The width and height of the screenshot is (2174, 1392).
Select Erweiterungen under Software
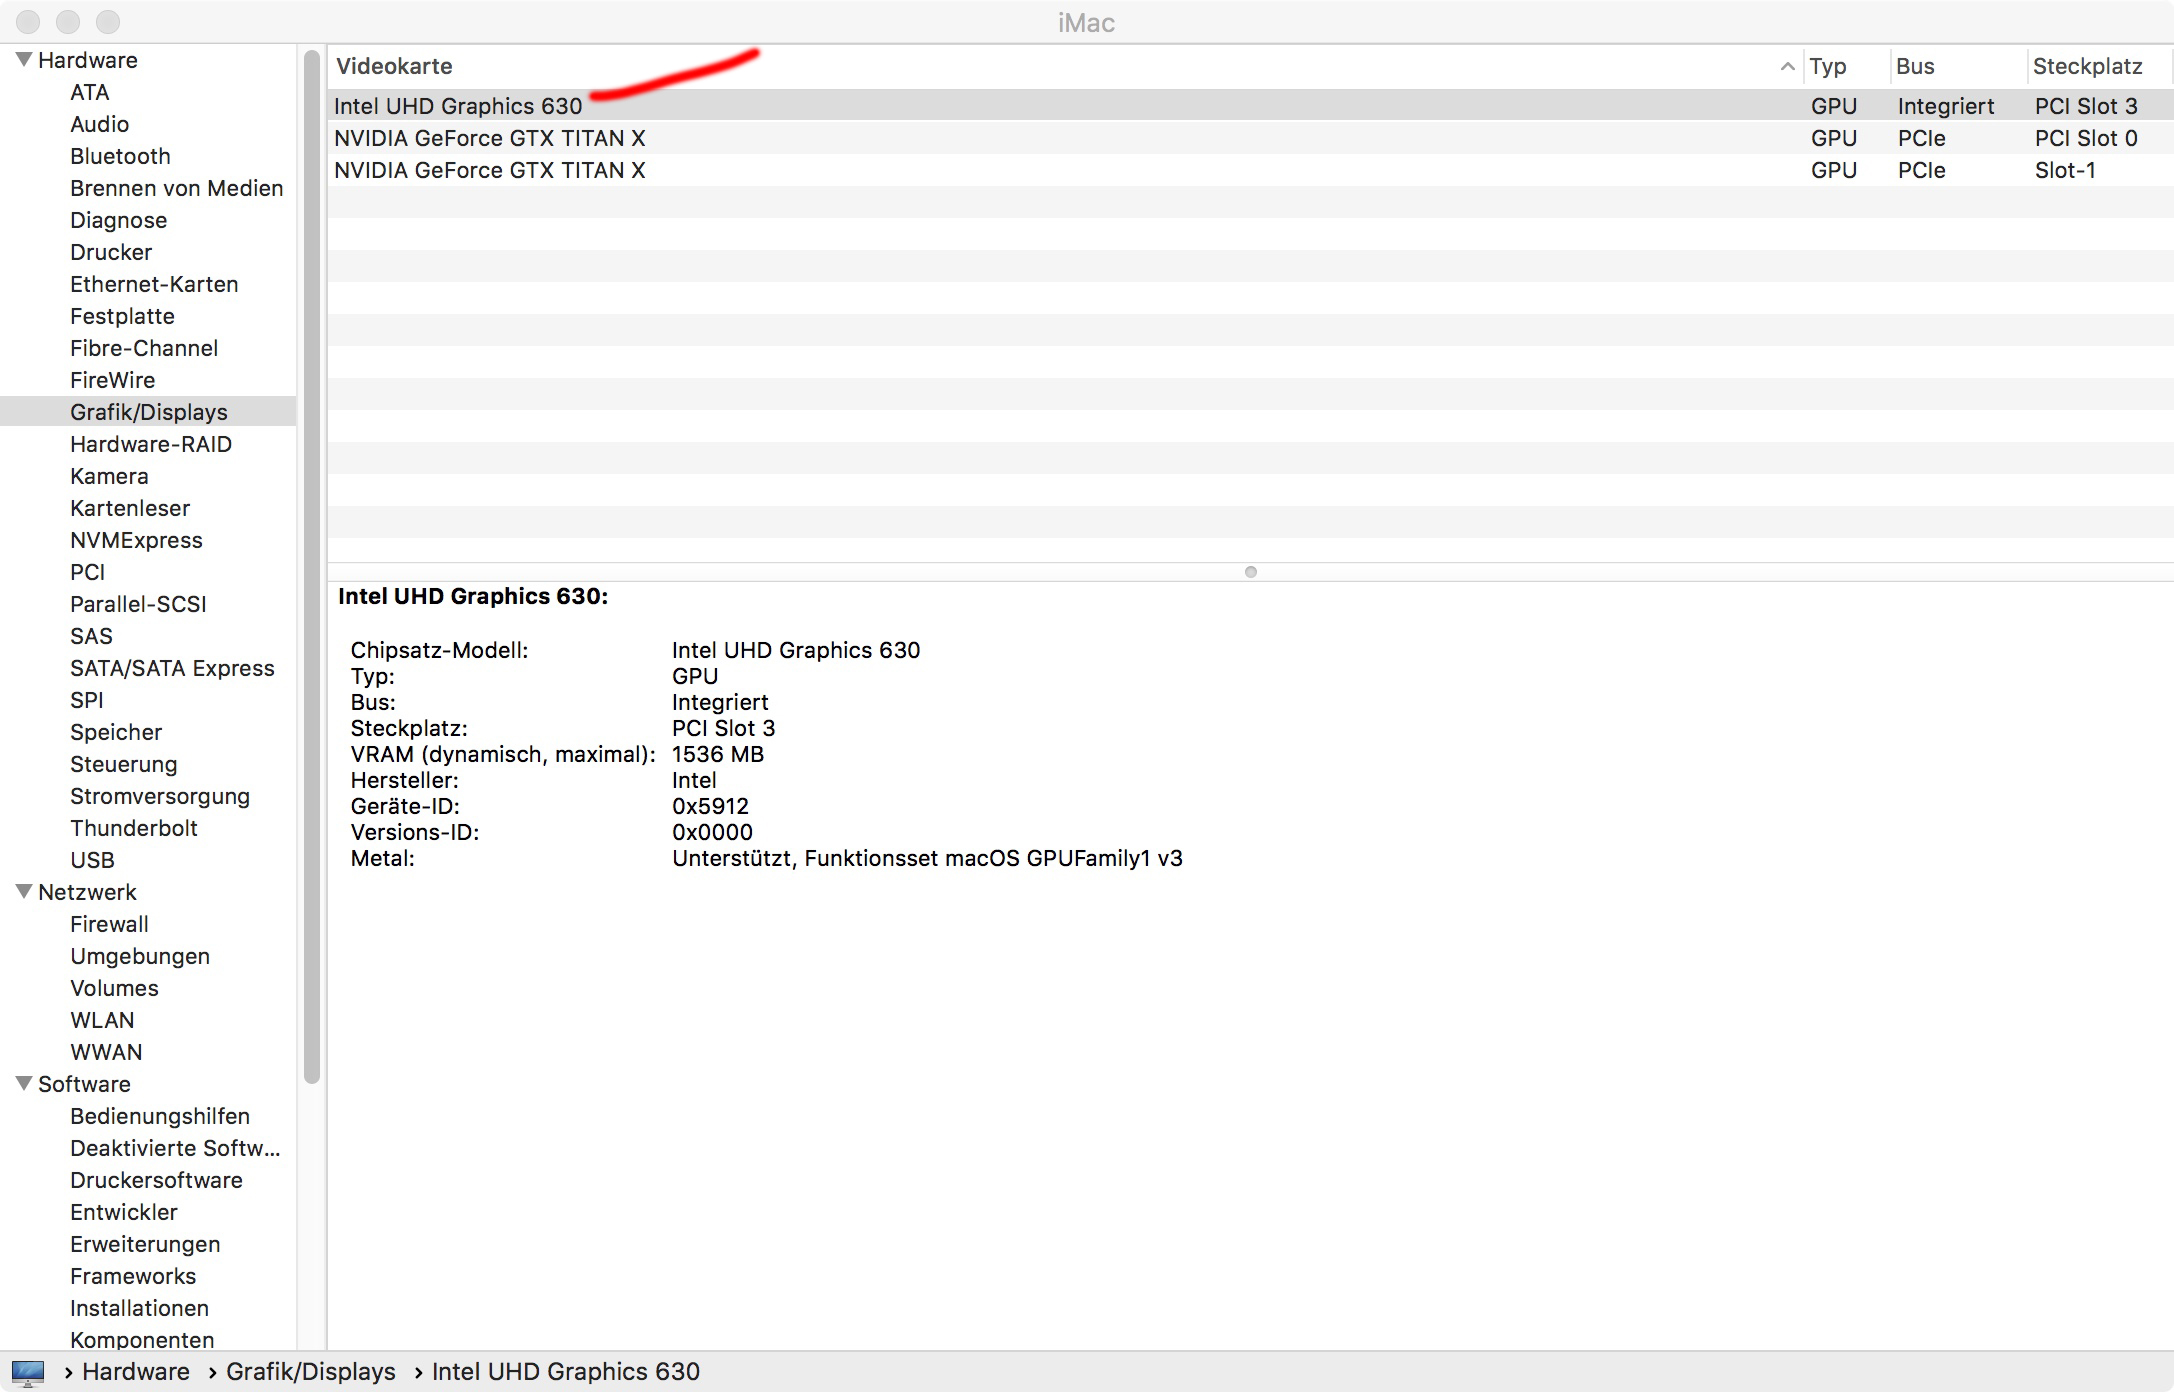point(145,1244)
